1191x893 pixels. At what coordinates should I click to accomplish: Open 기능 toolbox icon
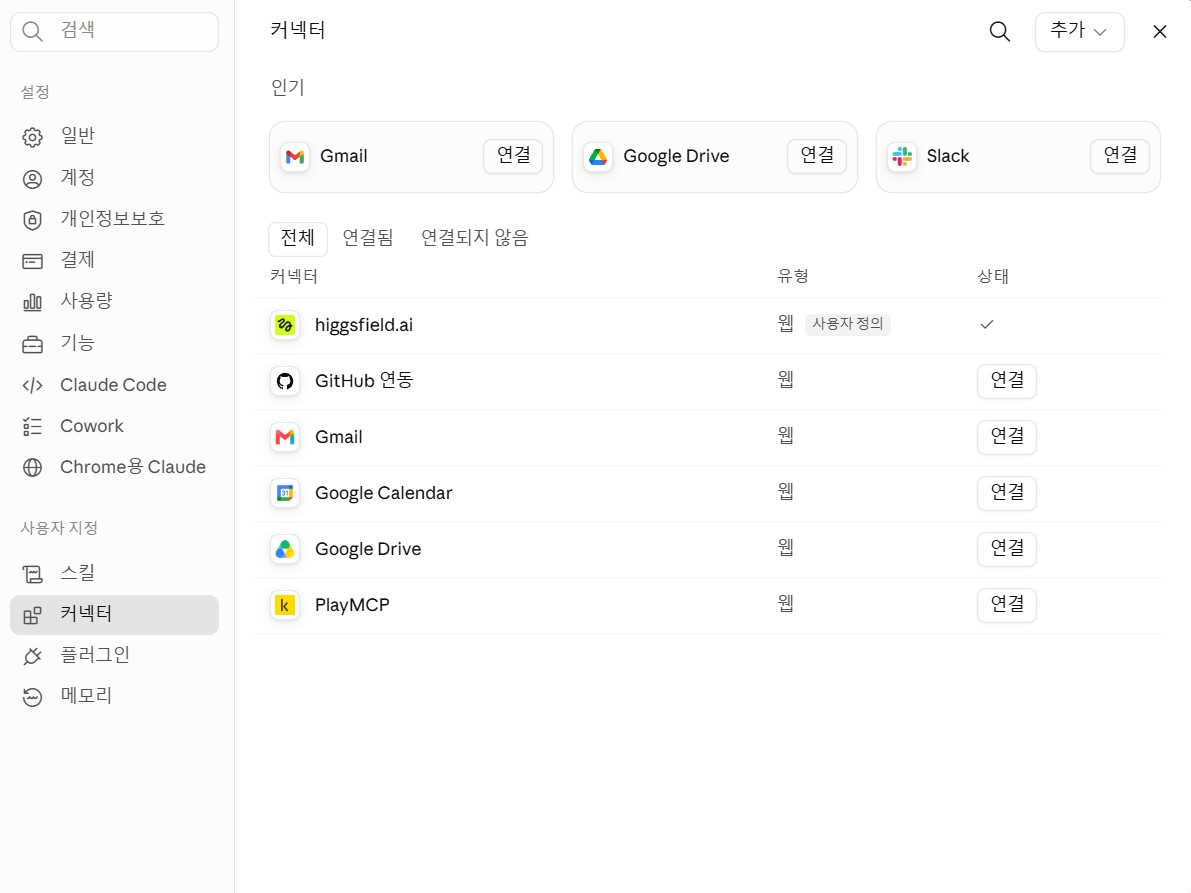click(33, 344)
